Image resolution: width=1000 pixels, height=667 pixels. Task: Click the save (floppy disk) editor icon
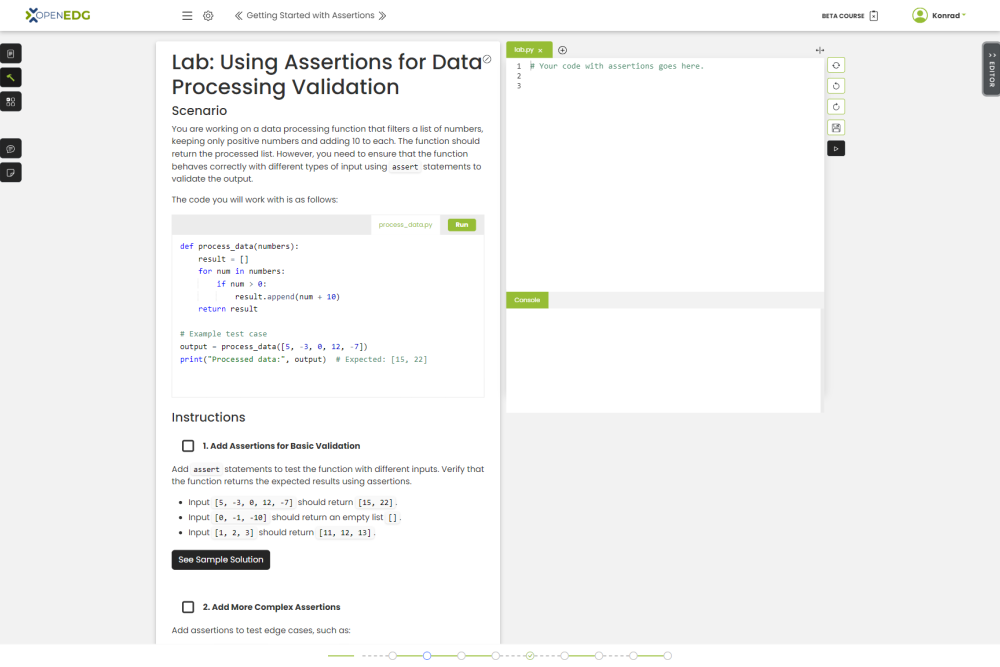pyautogui.click(x=836, y=127)
